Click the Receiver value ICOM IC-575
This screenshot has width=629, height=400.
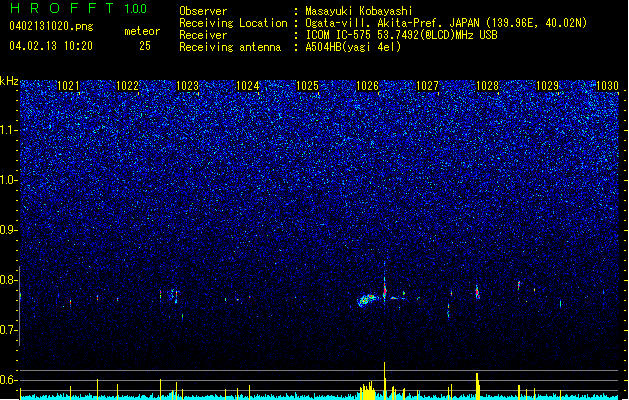[339, 35]
